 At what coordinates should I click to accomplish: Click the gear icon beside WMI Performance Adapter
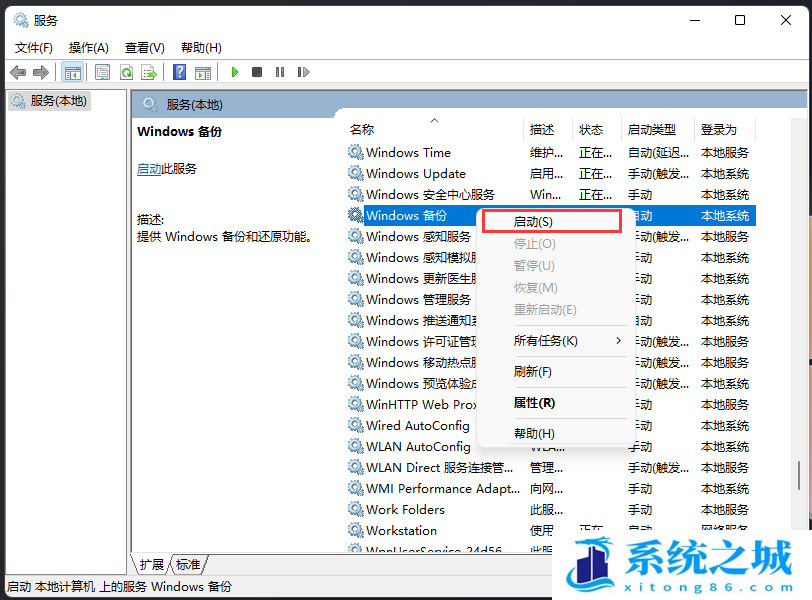click(x=356, y=488)
